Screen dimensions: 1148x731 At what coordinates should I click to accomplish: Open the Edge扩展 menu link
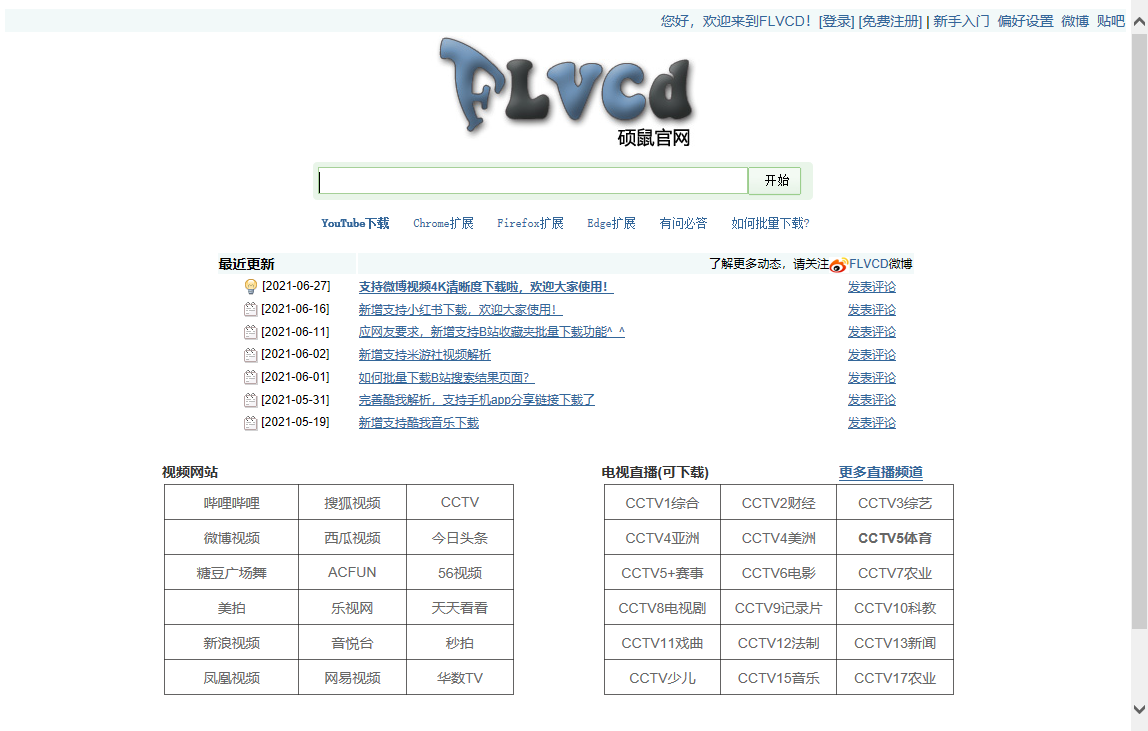pos(611,223)
